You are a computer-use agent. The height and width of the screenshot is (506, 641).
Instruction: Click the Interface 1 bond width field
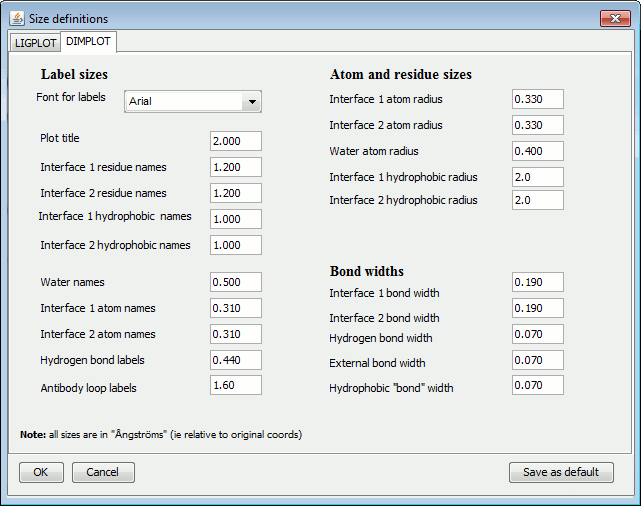[x=538, y=283]
